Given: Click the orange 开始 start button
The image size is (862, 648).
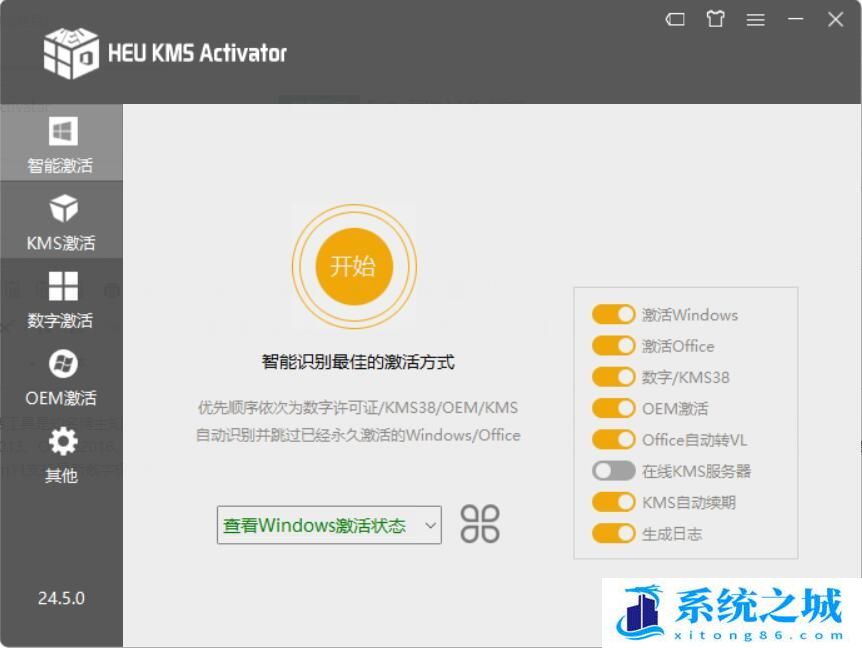Looking at the screenshot, I should (x=354, y=267).
